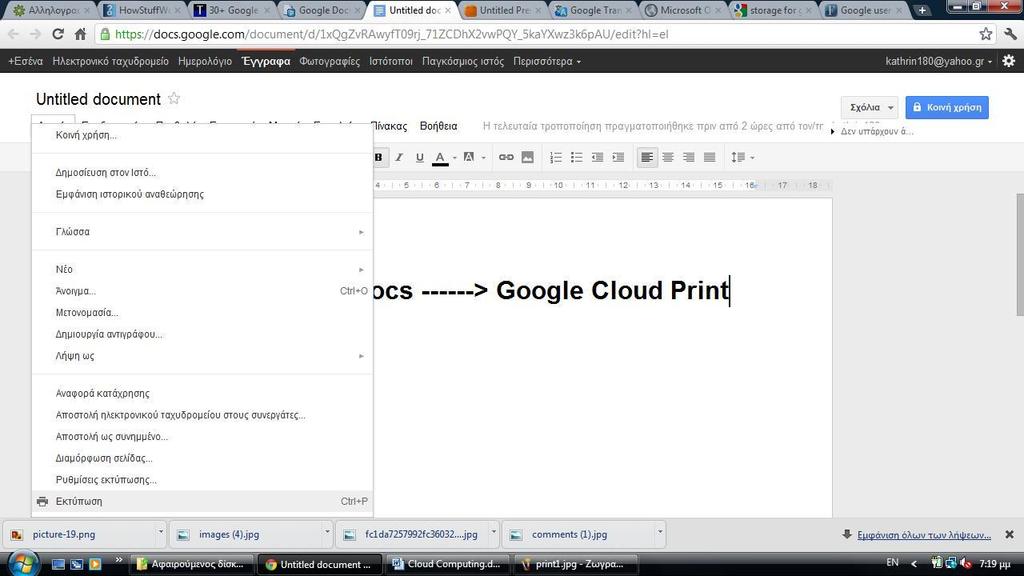This screenshot has width=1024, height=576.
Task: Open the line spacing dropdown
Action: [x=743, y=157]
